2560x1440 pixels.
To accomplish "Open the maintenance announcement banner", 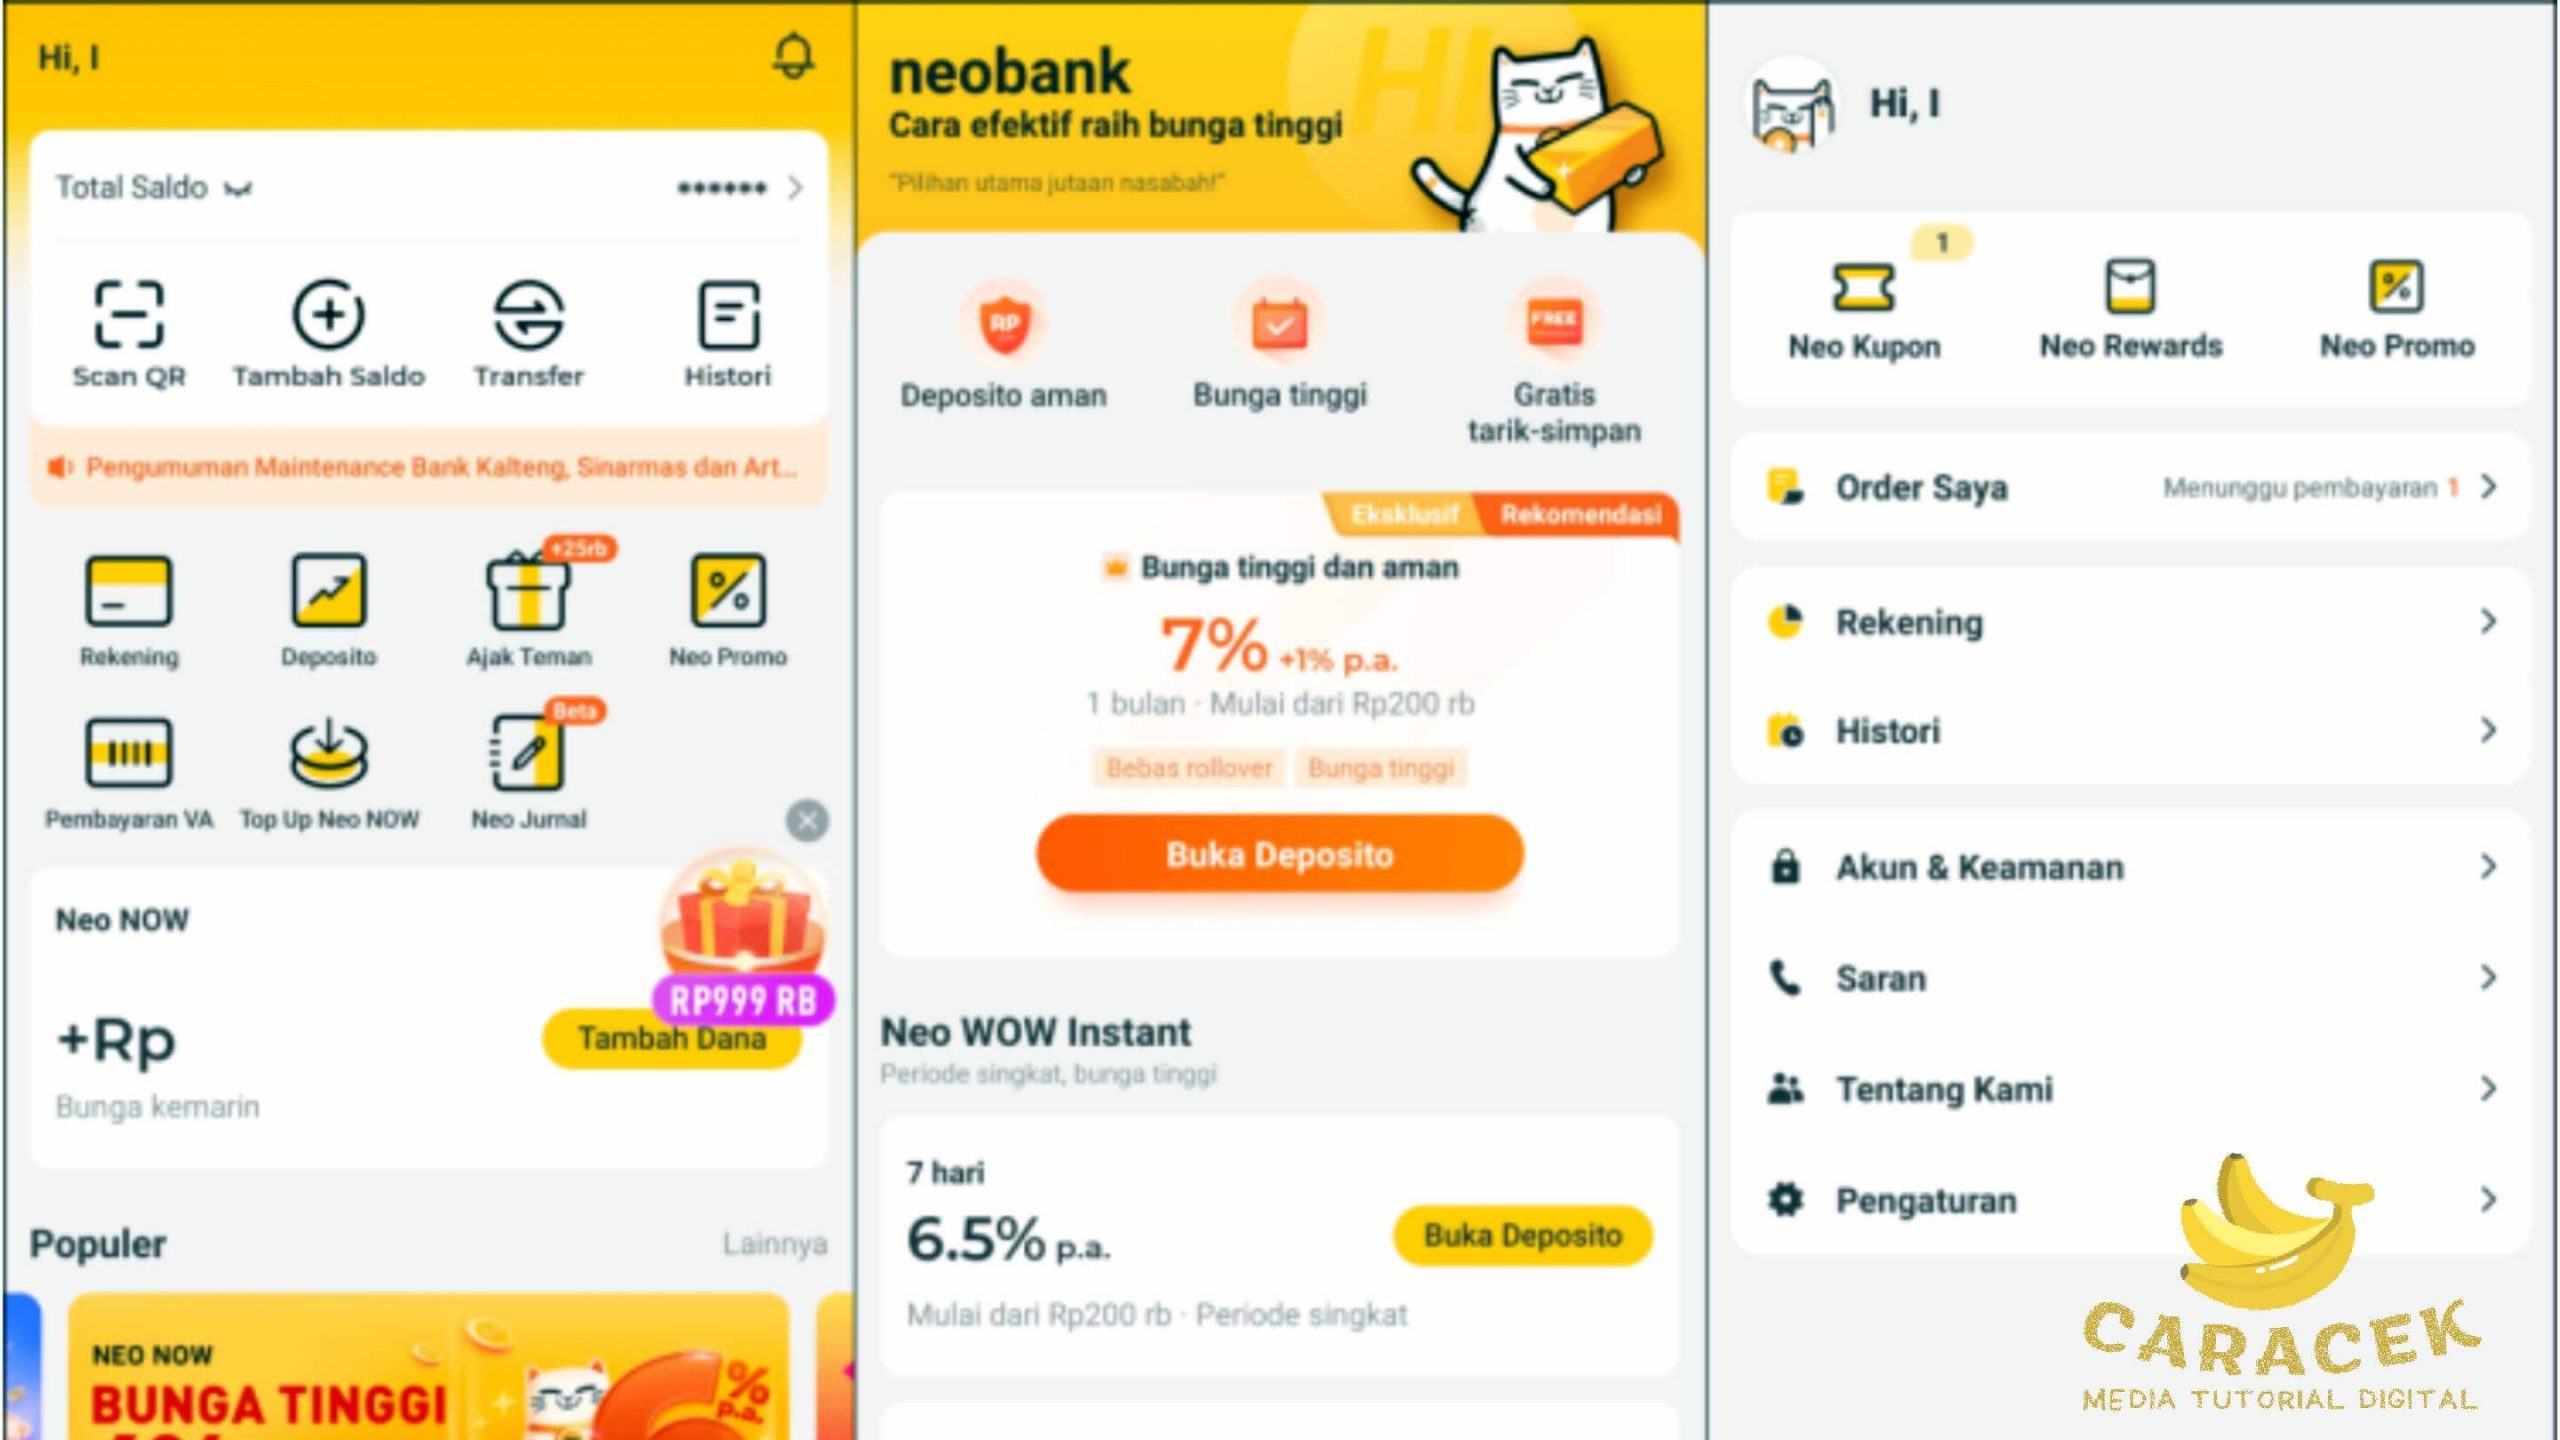I will click(429, 467).
